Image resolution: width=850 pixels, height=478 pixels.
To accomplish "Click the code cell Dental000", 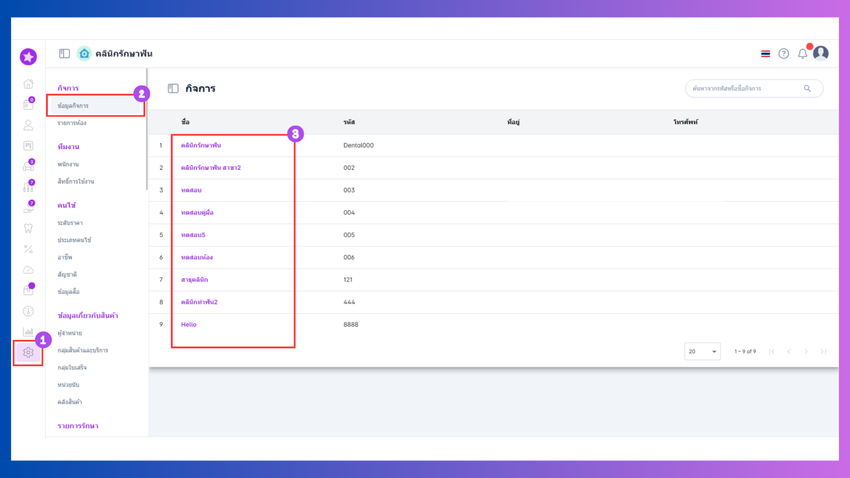I will (x=358, y=145).
